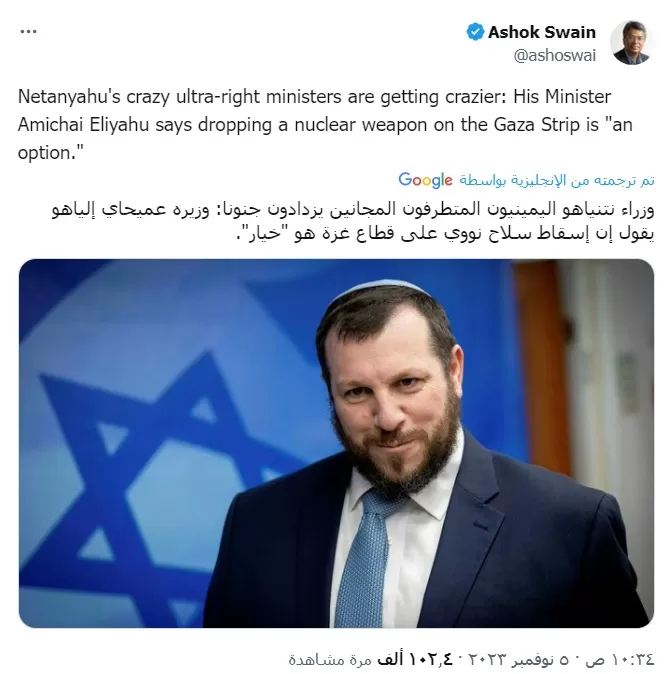Image resolution: width=667 pixels, height=674 pixels.
Task: Click the Ashok Swain display name
Action: (542, 32)
